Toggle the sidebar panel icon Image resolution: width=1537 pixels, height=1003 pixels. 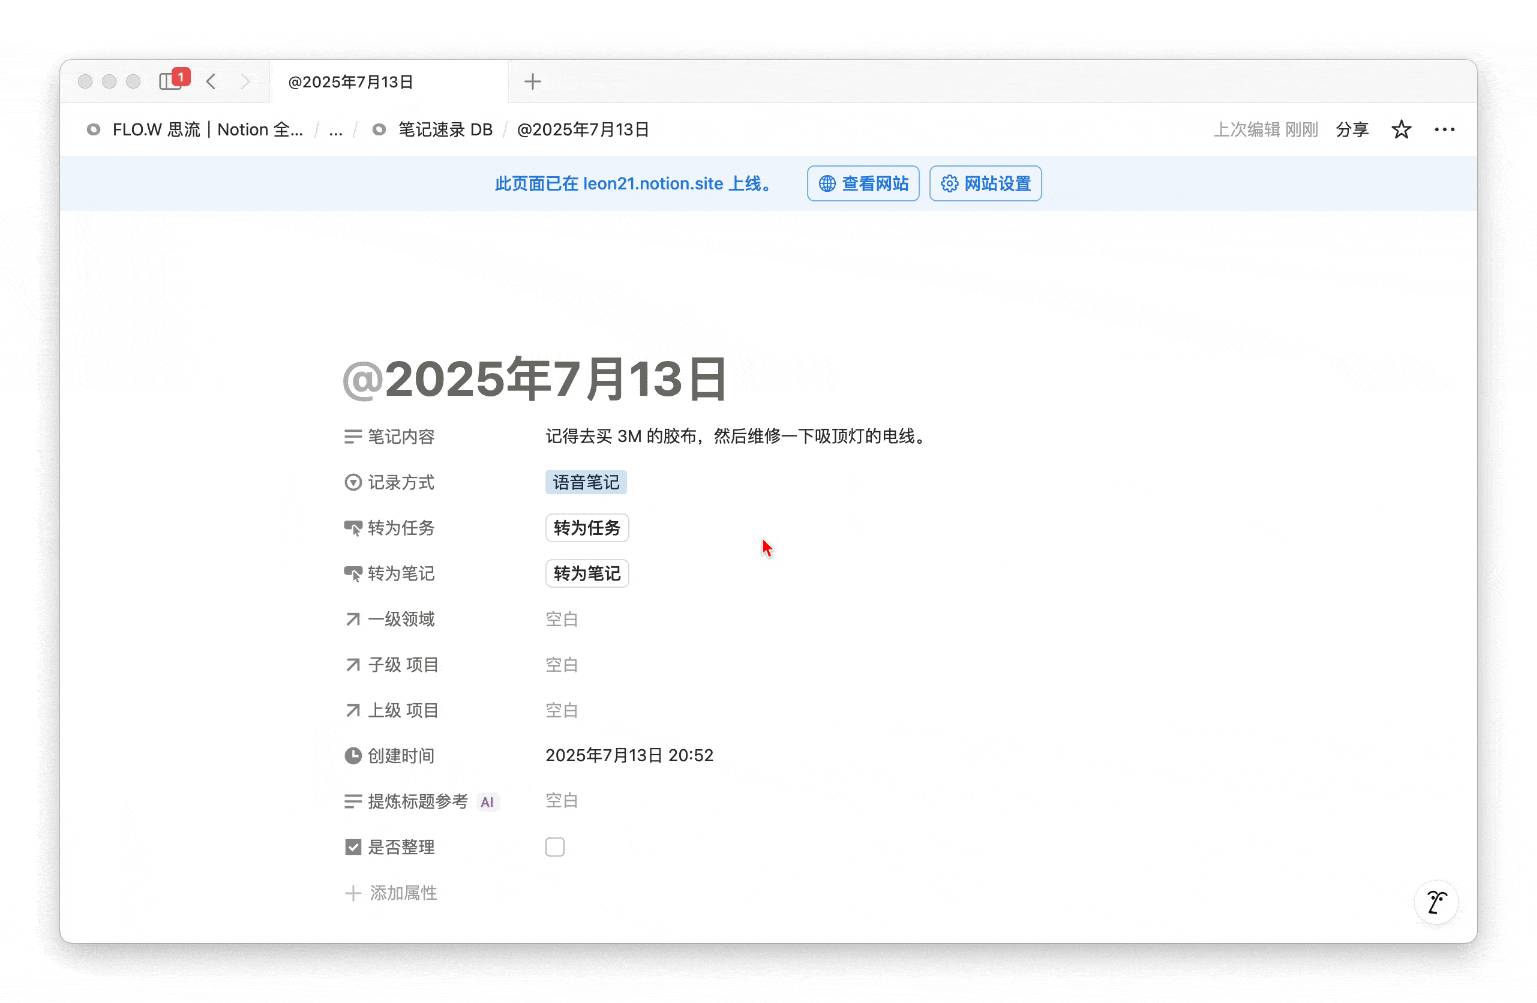point(170,81)
